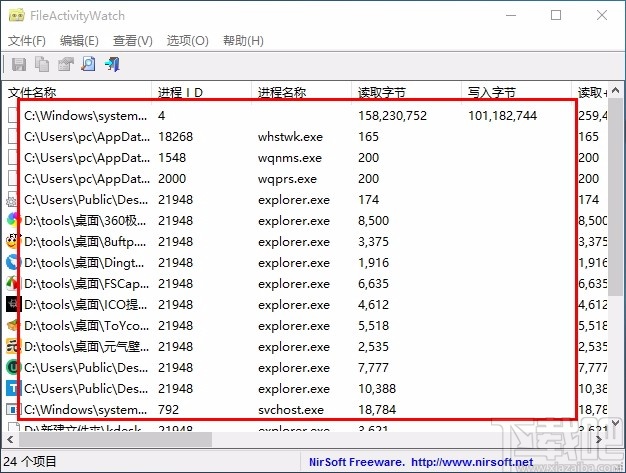The height and width of the screenshot is (473, 626).
Task: Click the 18,784 read bytes value
Action: (x=377, y=410)
